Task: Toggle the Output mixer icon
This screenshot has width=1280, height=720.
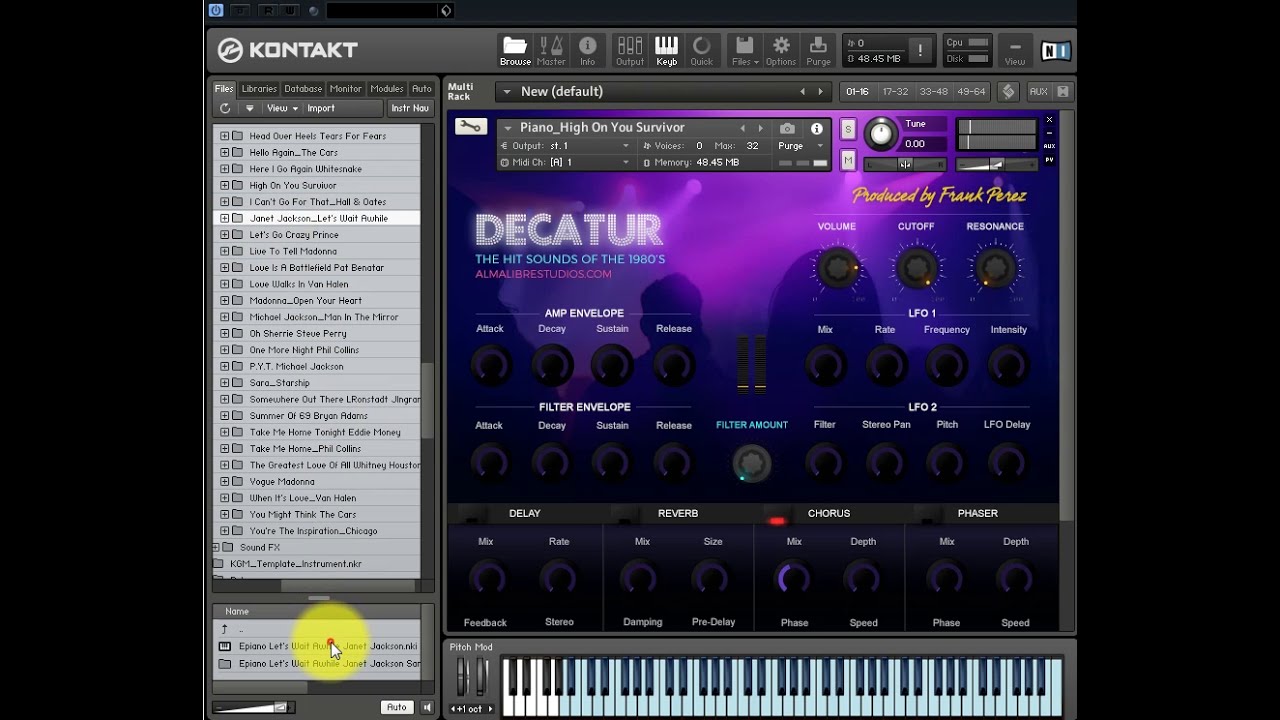Action: (x=630, y=50)
